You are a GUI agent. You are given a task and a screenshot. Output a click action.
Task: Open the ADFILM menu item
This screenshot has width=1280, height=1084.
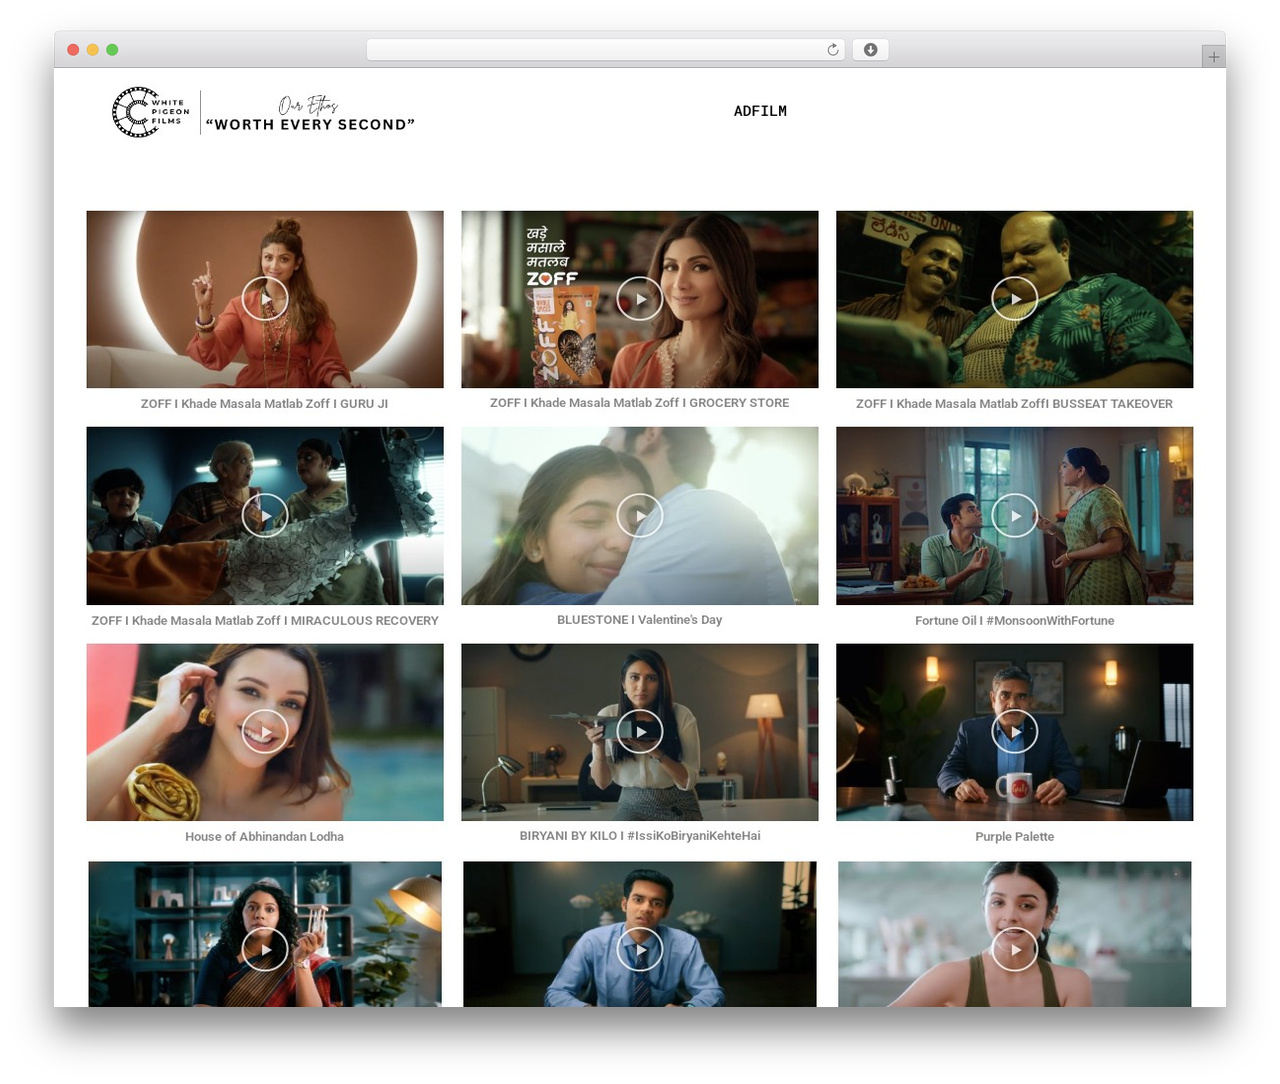[x=760, y=111]
